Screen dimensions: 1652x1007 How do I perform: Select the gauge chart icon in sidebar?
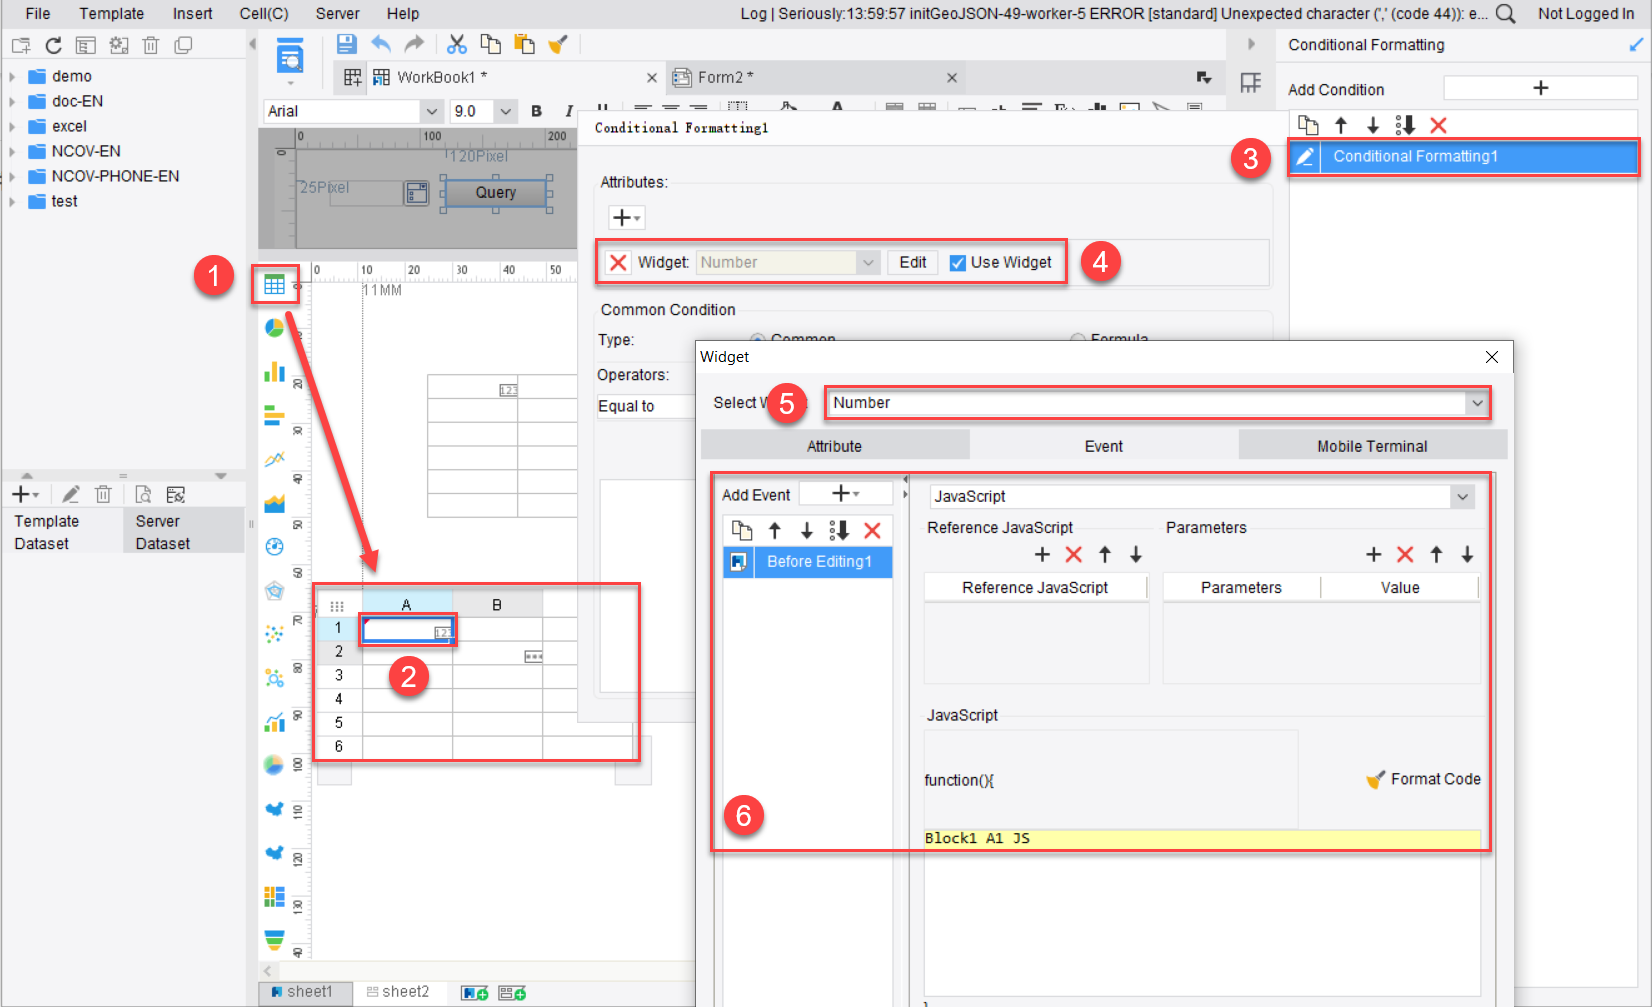[274, 547]
